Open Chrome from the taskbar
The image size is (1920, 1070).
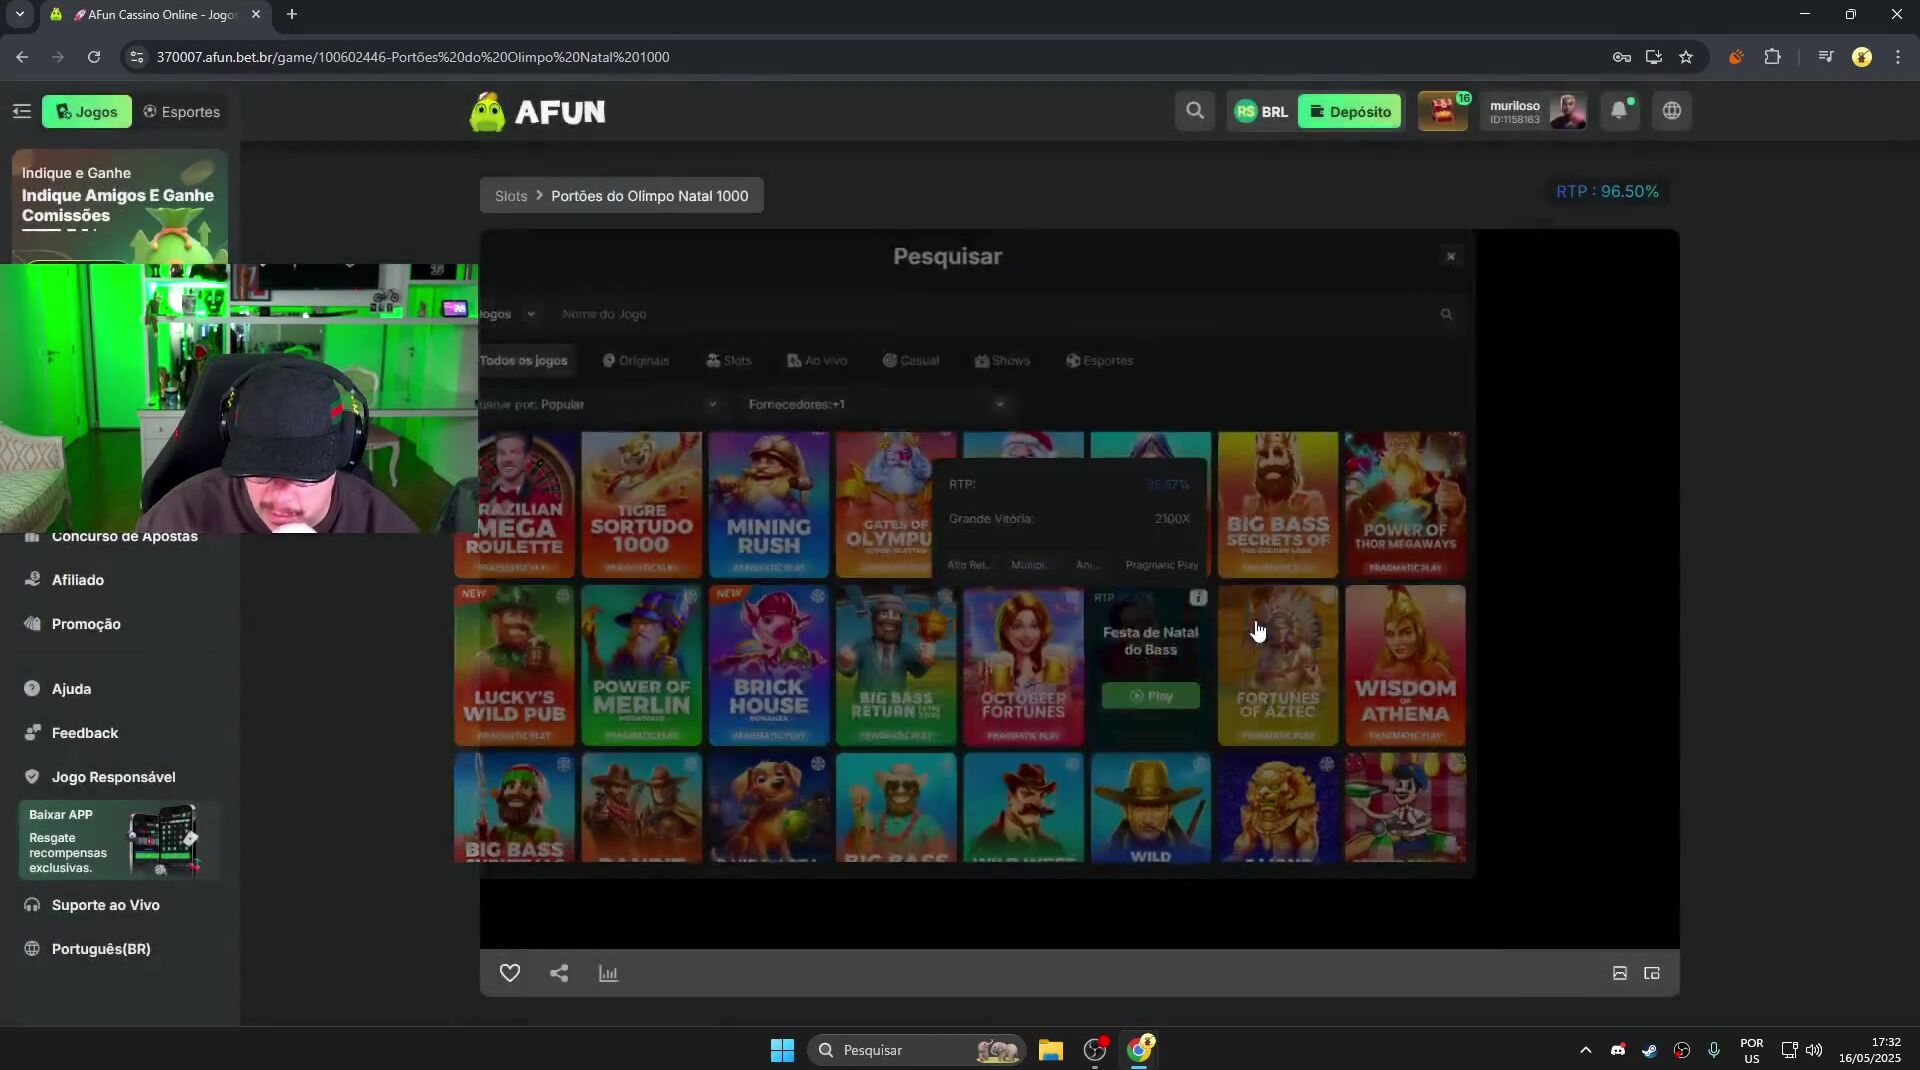point(1140,1049)
